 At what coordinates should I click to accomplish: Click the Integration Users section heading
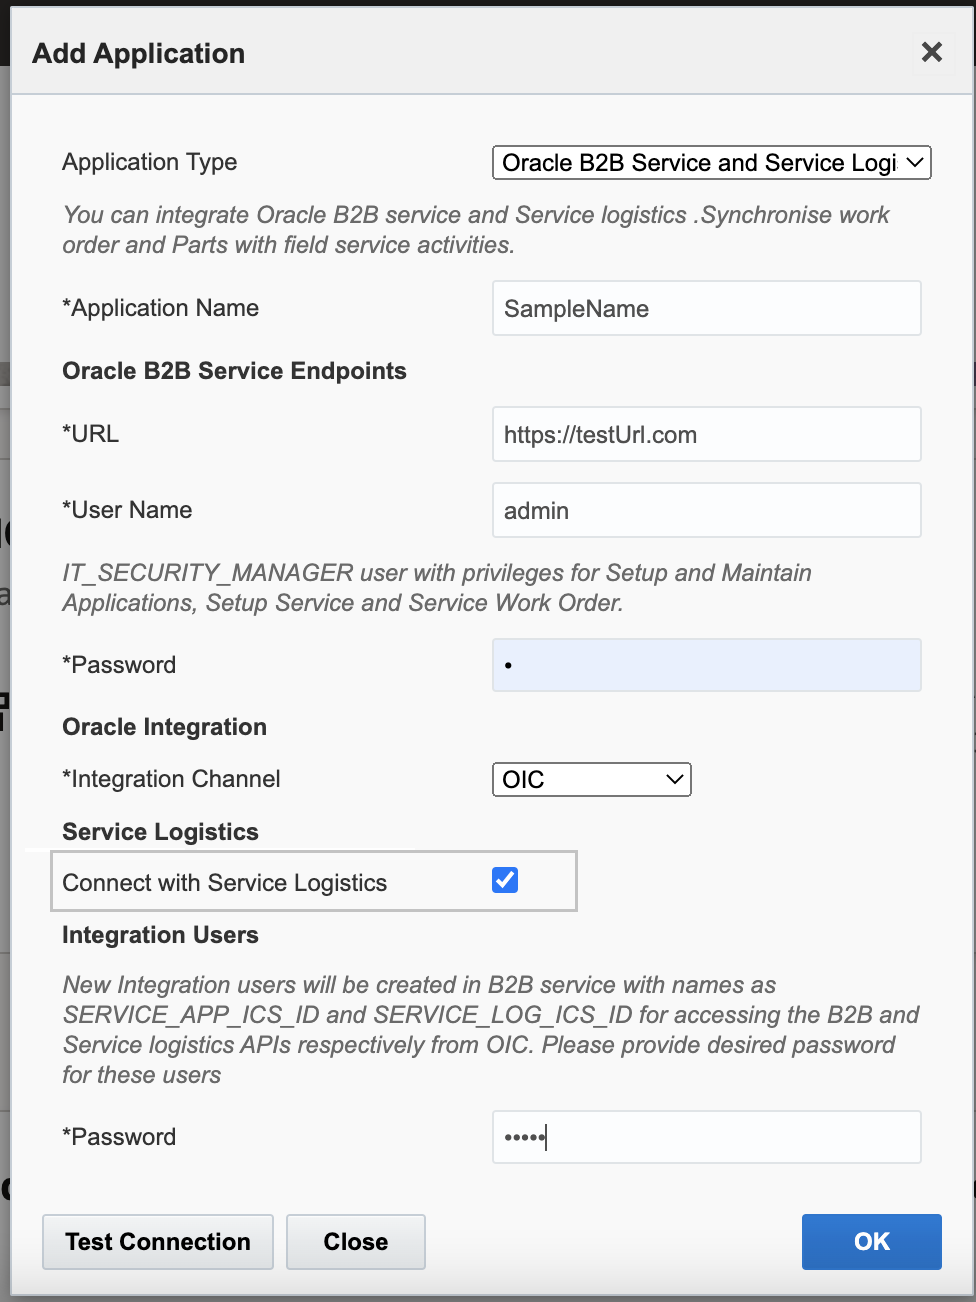[x=160, y=935]
